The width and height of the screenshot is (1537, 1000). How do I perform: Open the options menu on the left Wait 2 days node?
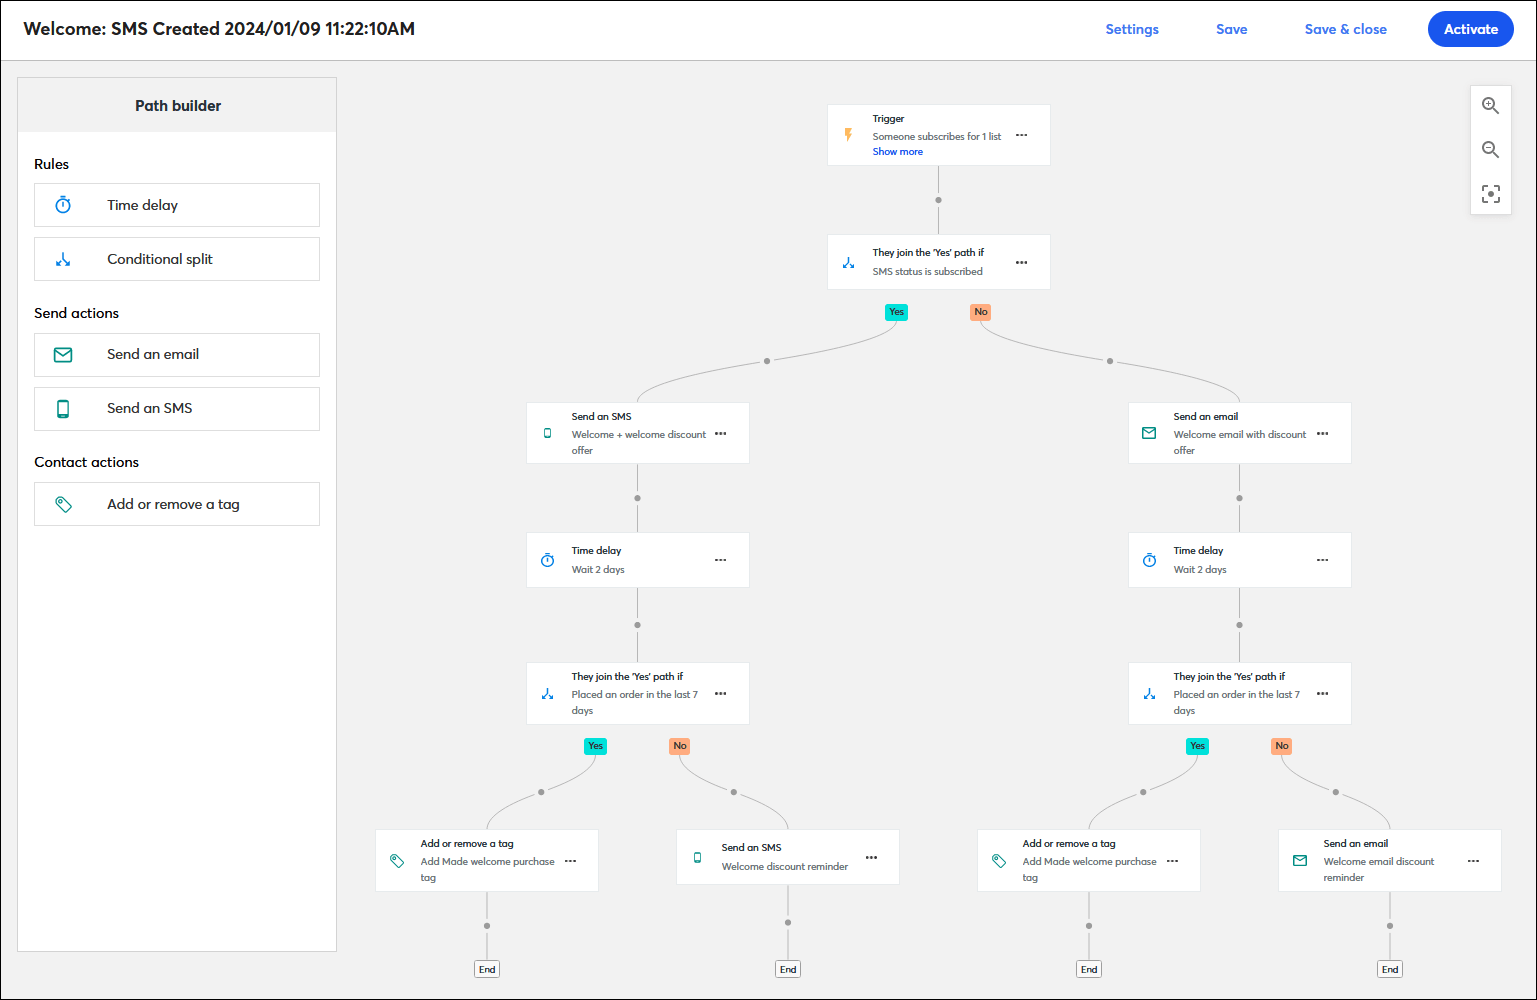(720, 560)
